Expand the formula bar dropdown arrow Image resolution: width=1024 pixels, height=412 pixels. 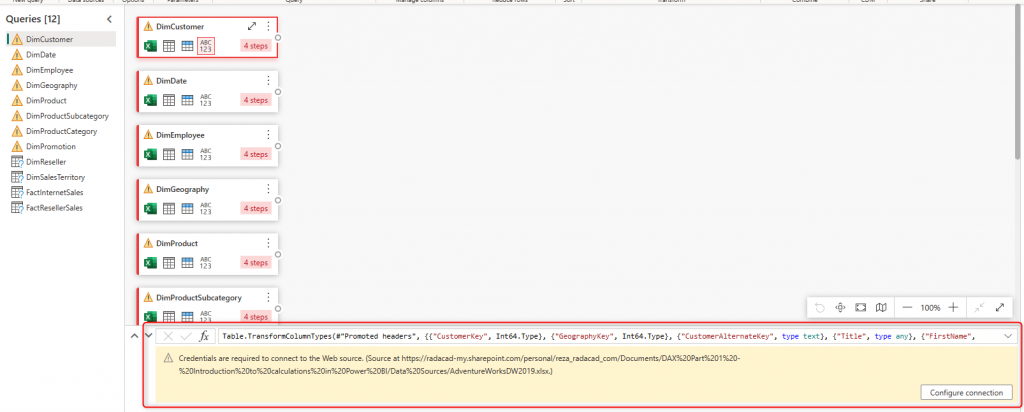pyautogui.click(x=1006, y=337)
